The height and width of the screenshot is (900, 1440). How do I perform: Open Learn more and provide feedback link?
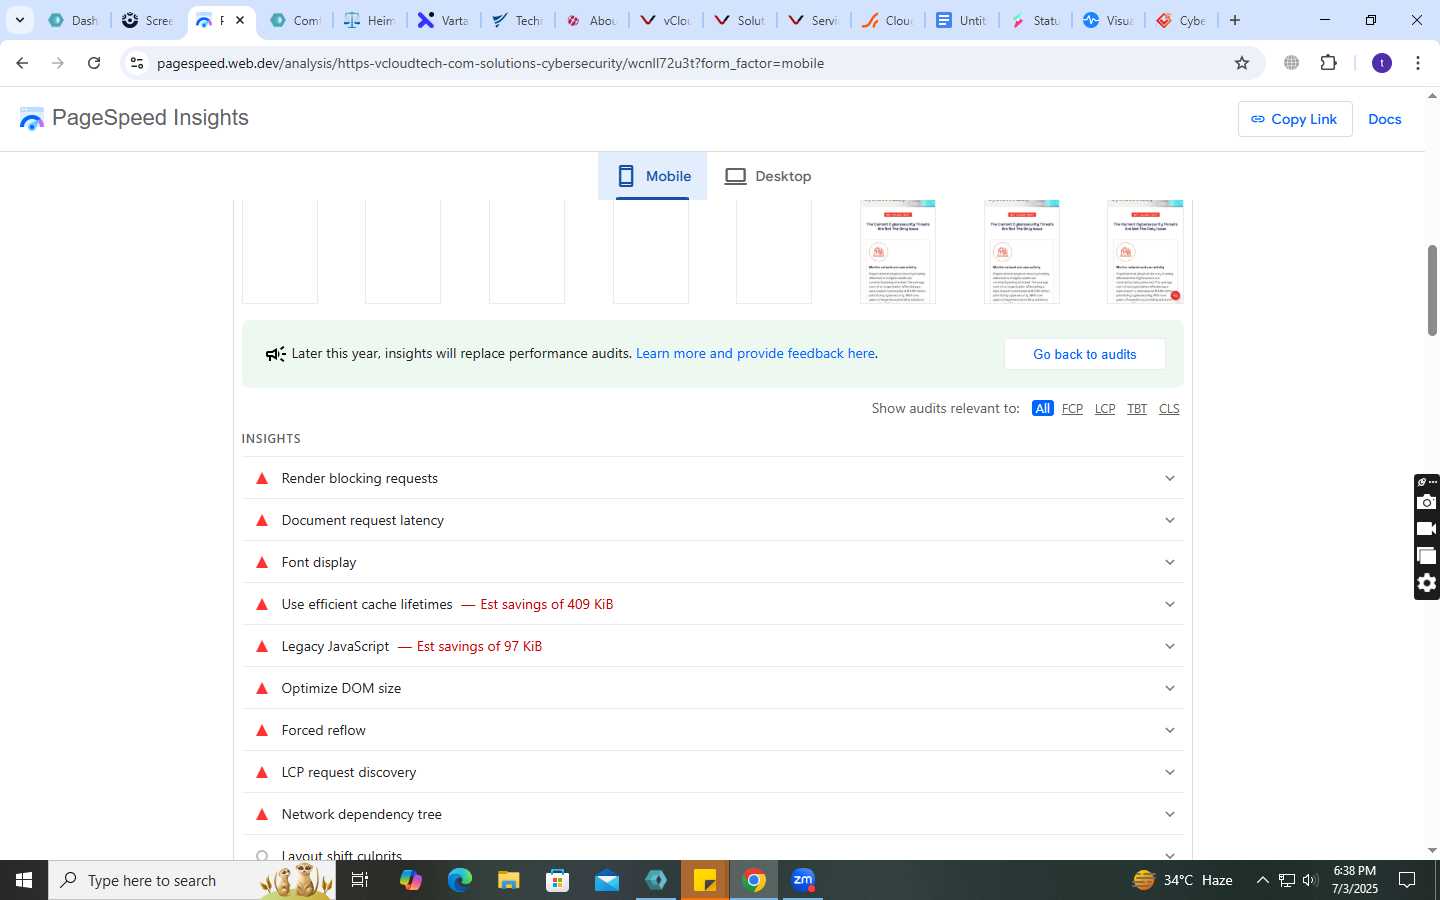pos(755,353)
